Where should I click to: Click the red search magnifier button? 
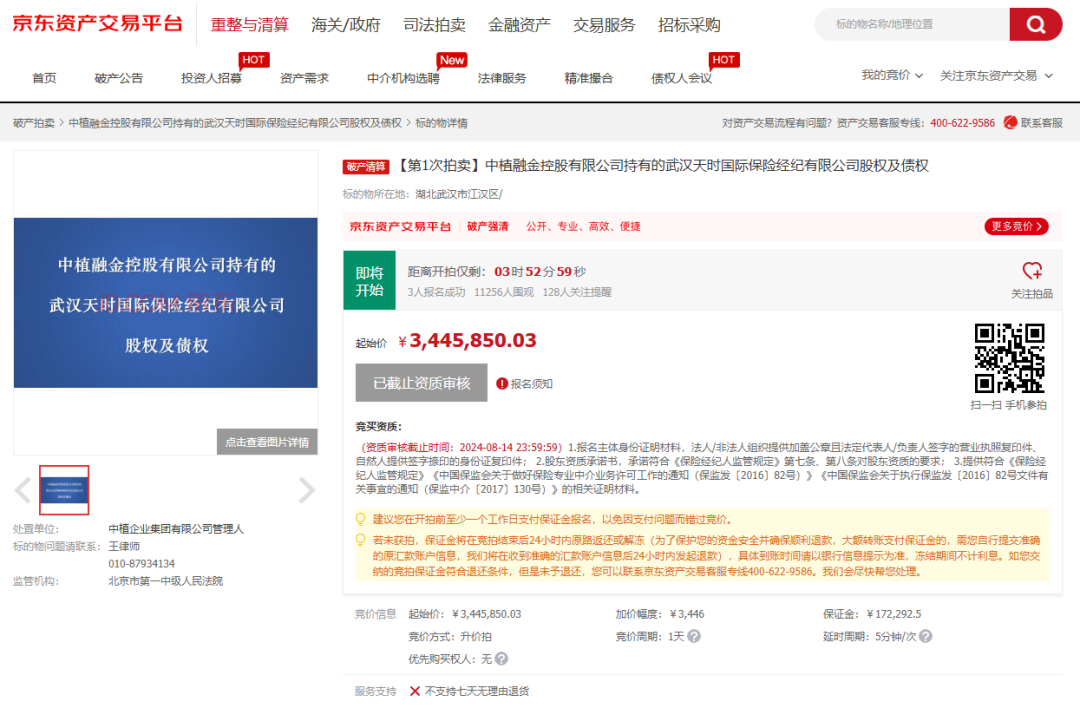point(1035,24)
